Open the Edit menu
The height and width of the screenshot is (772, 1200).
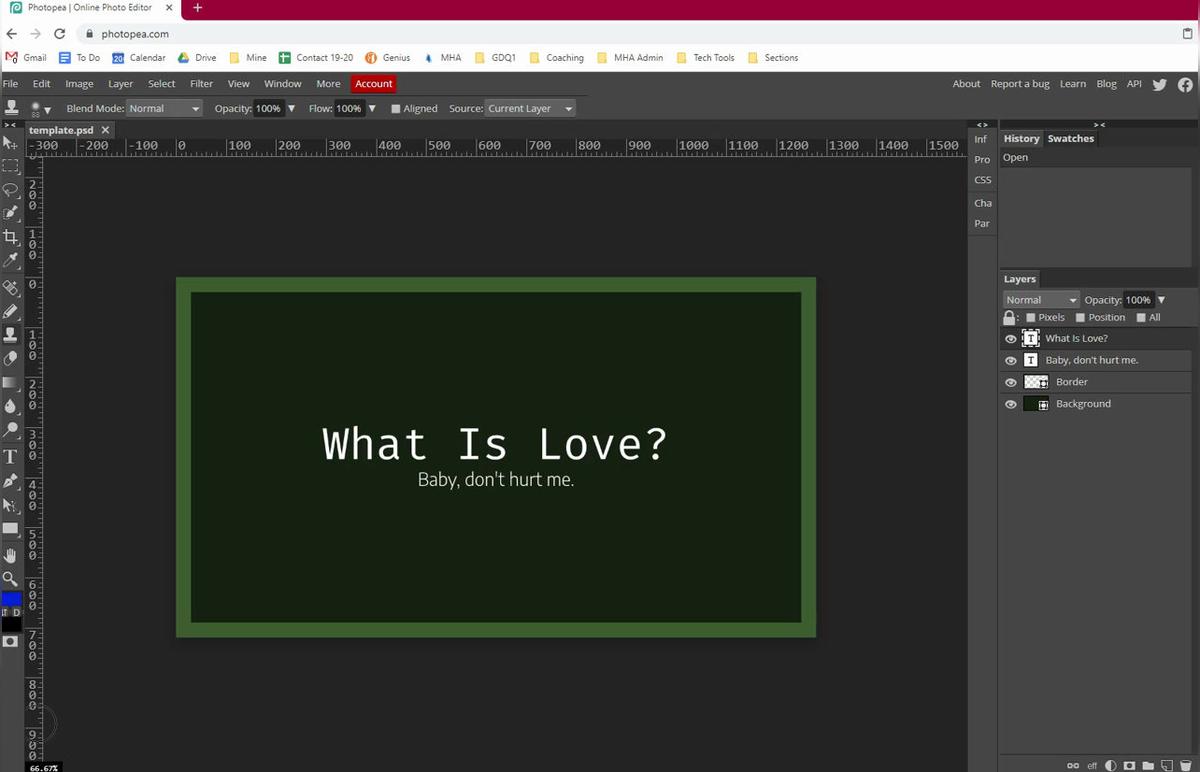[41, 84]
